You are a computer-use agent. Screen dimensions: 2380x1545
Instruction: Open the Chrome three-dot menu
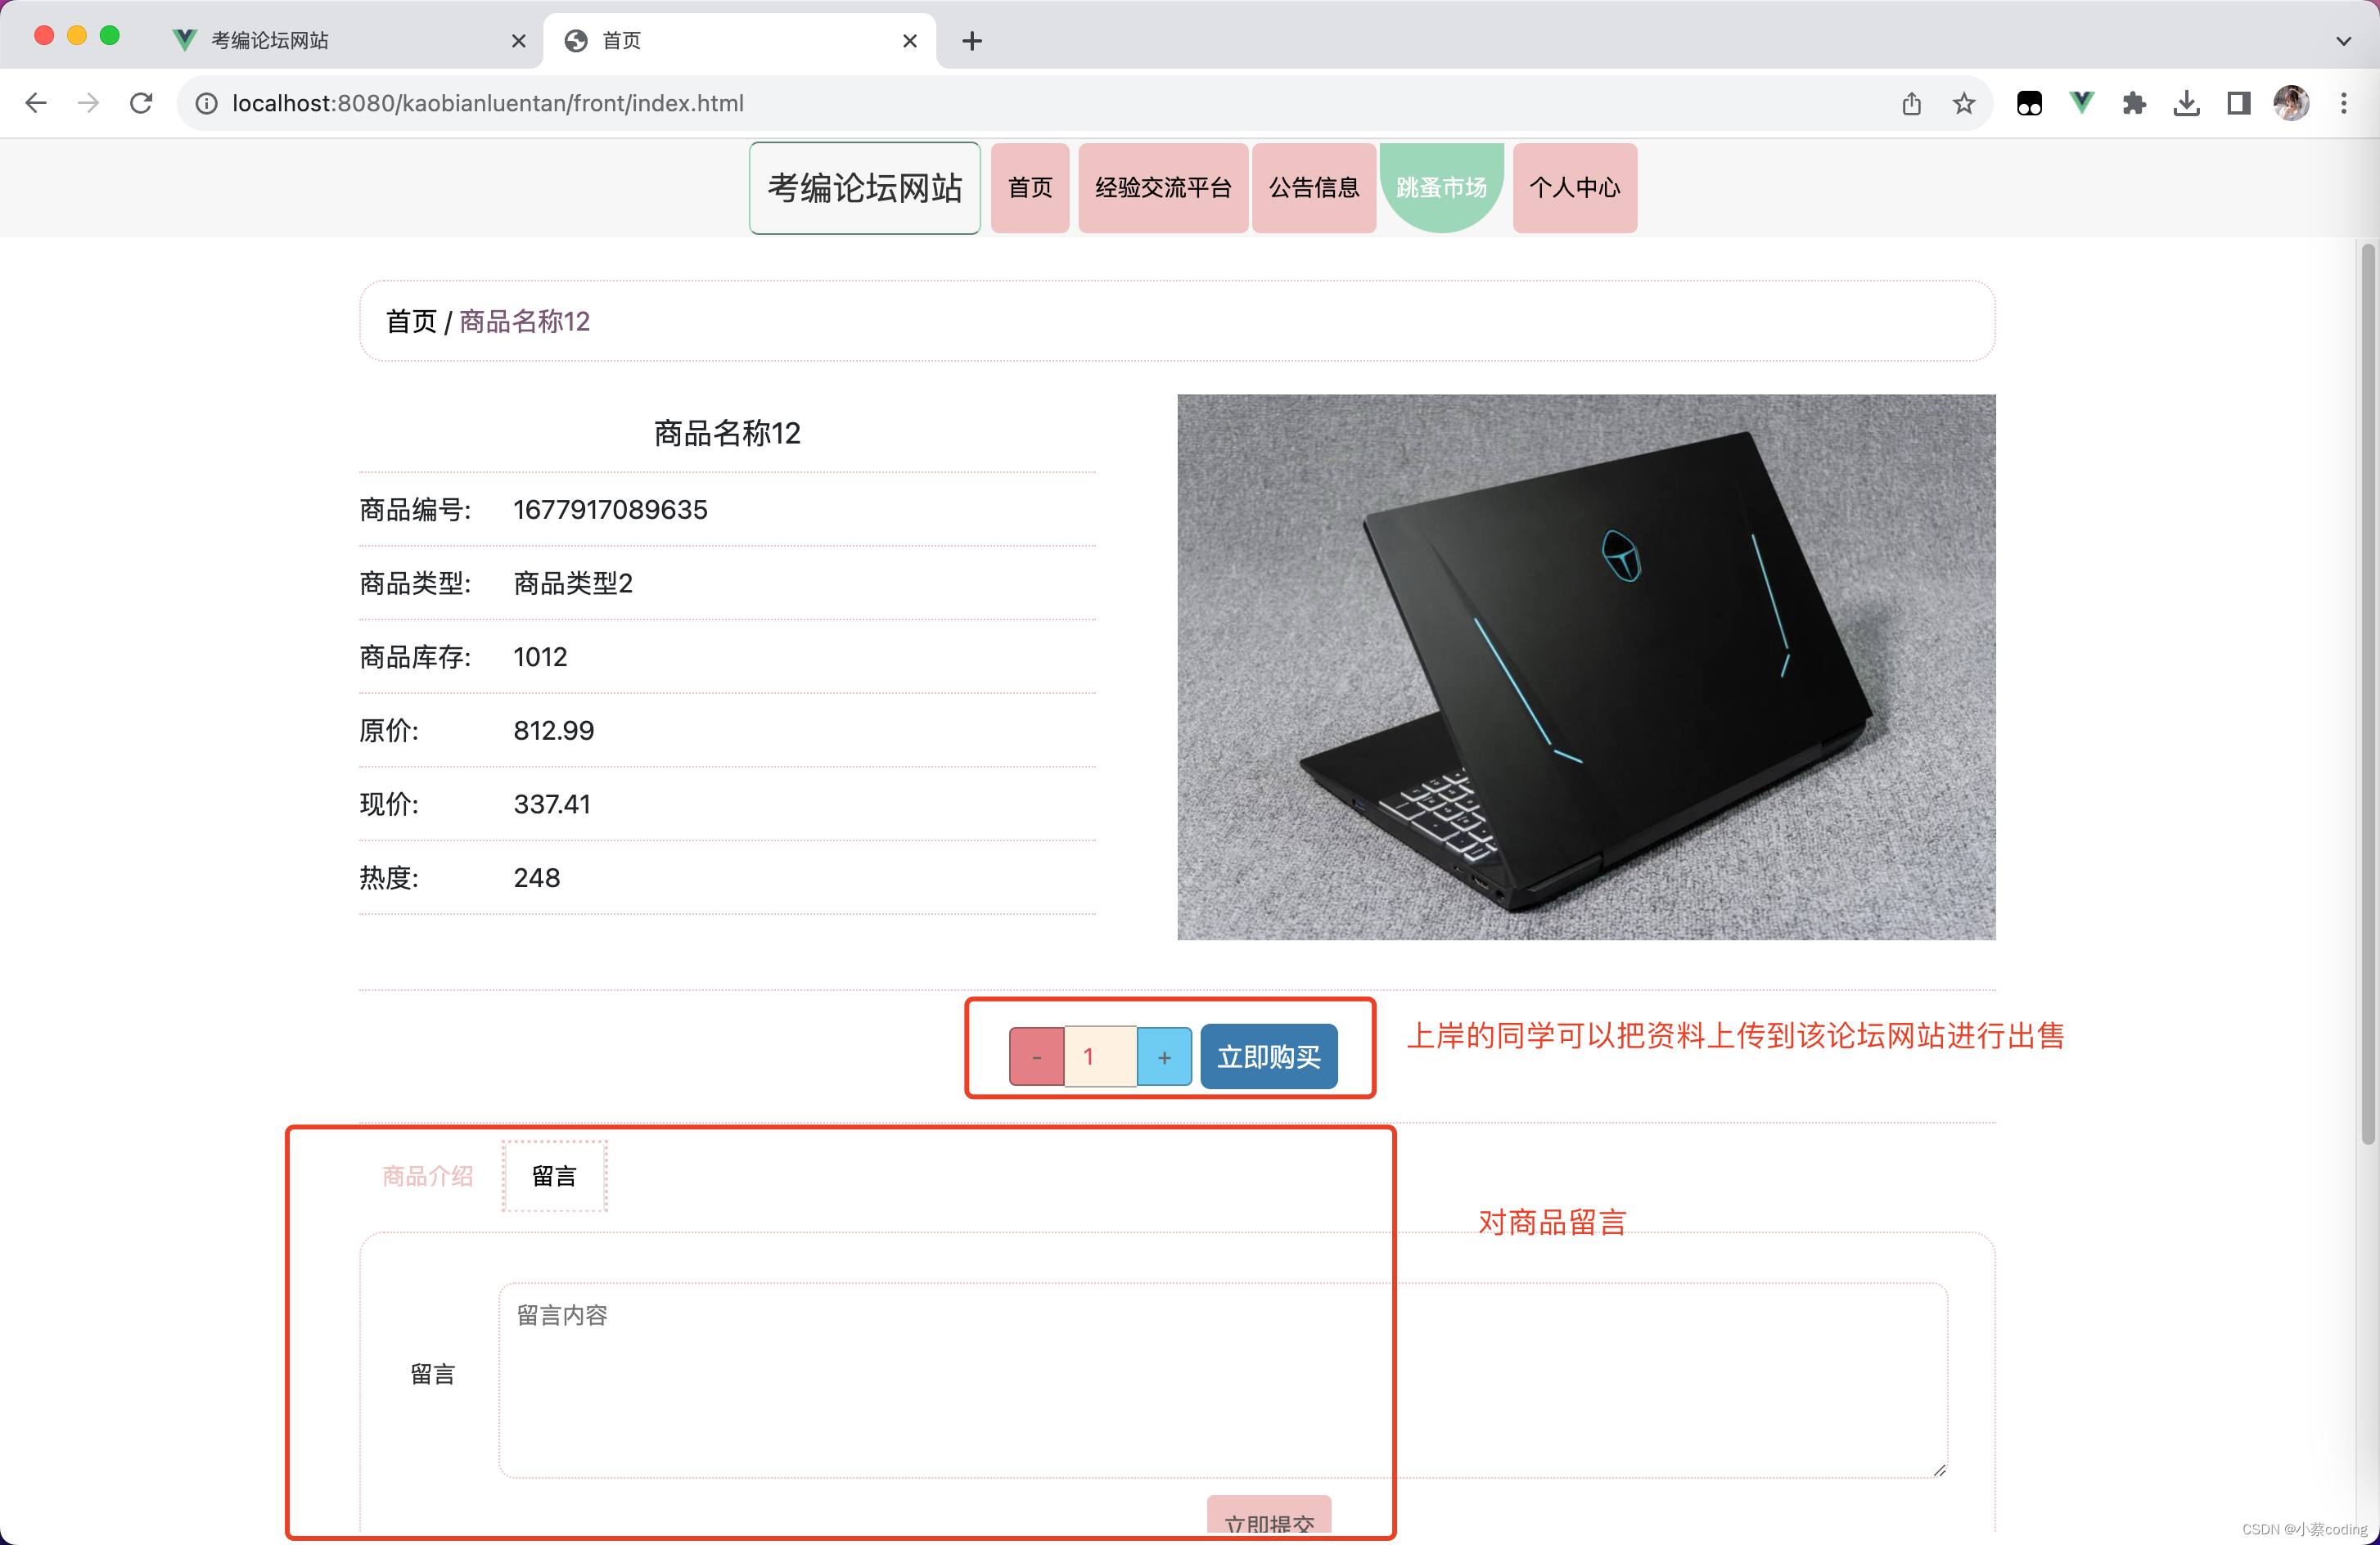pos(2343,103)
